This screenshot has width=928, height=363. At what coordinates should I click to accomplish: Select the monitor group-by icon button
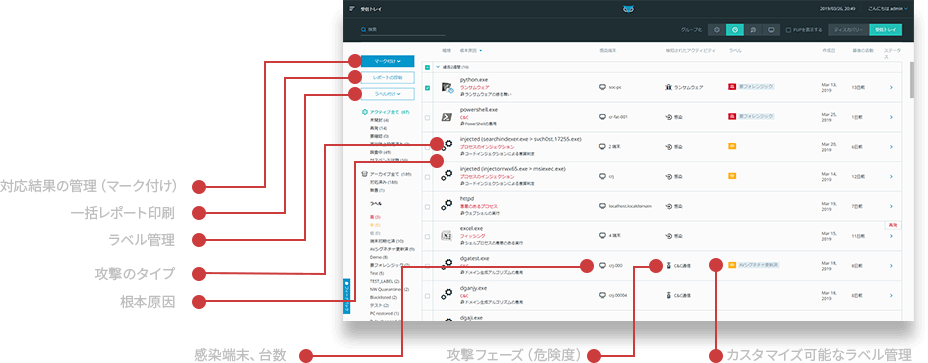click(x=771, y=29)
